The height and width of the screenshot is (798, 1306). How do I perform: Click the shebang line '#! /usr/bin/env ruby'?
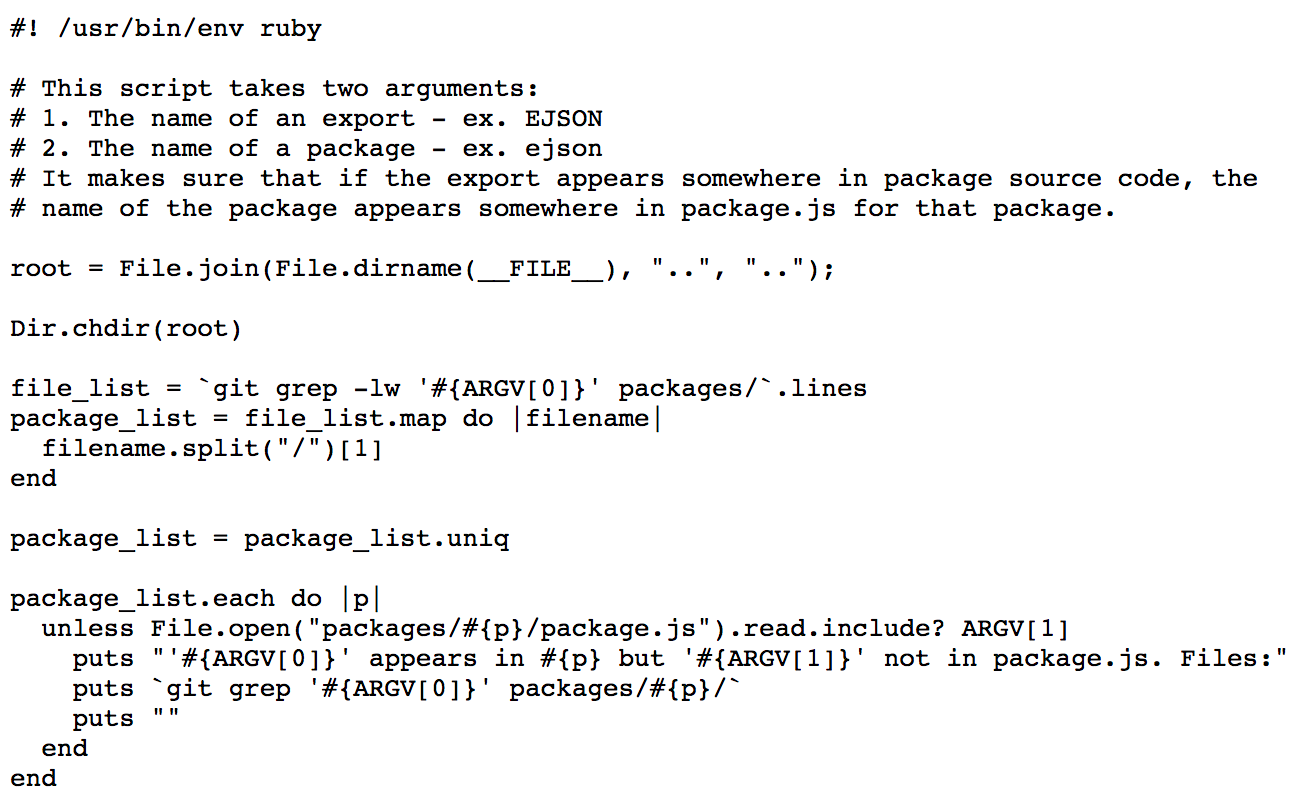coord(166,28)
